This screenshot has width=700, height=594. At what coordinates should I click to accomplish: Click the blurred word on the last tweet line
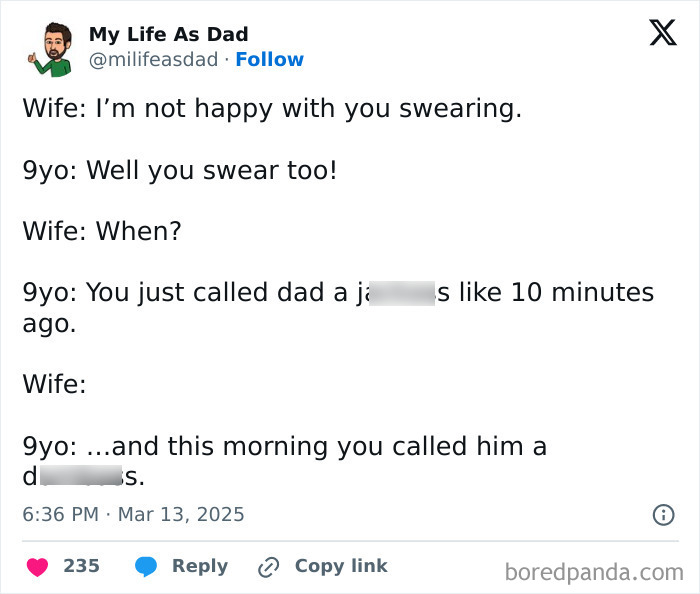click(x=82, y=478)
